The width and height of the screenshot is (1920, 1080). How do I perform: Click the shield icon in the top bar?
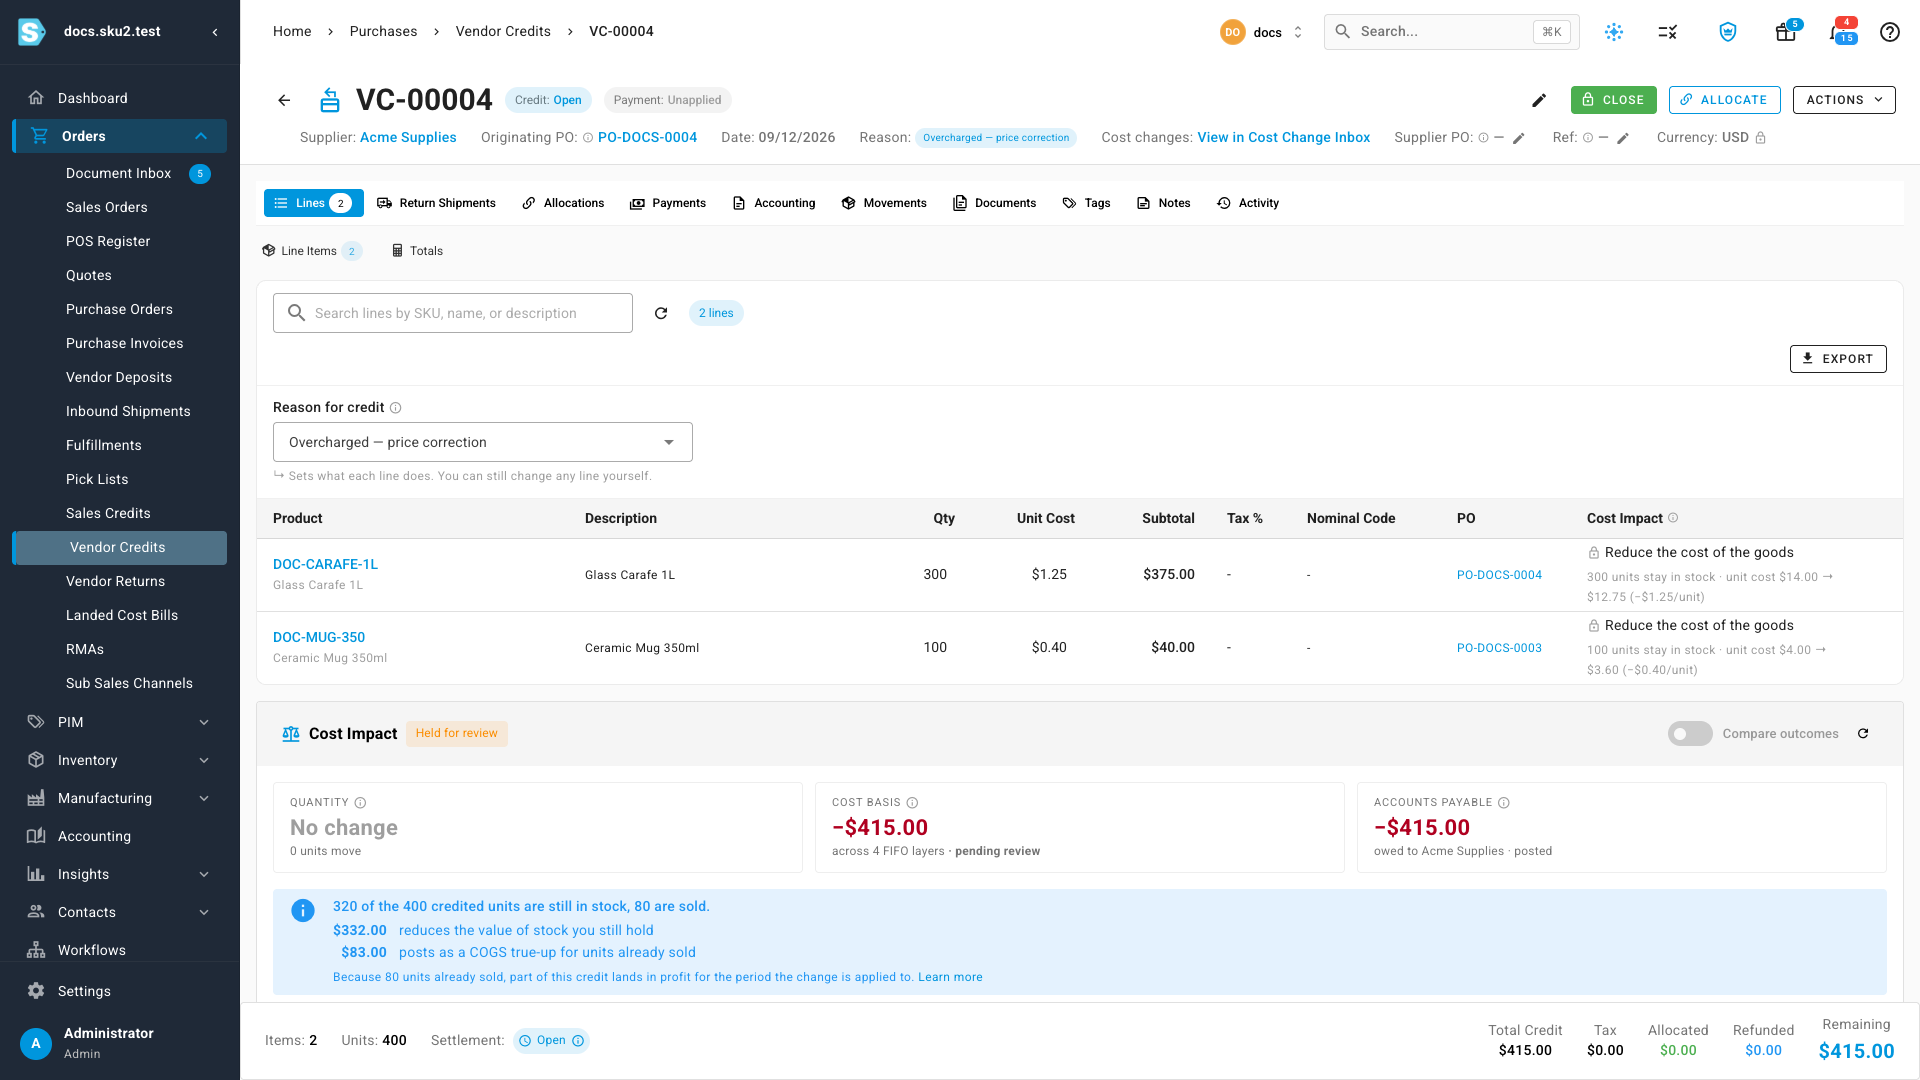1727,32
